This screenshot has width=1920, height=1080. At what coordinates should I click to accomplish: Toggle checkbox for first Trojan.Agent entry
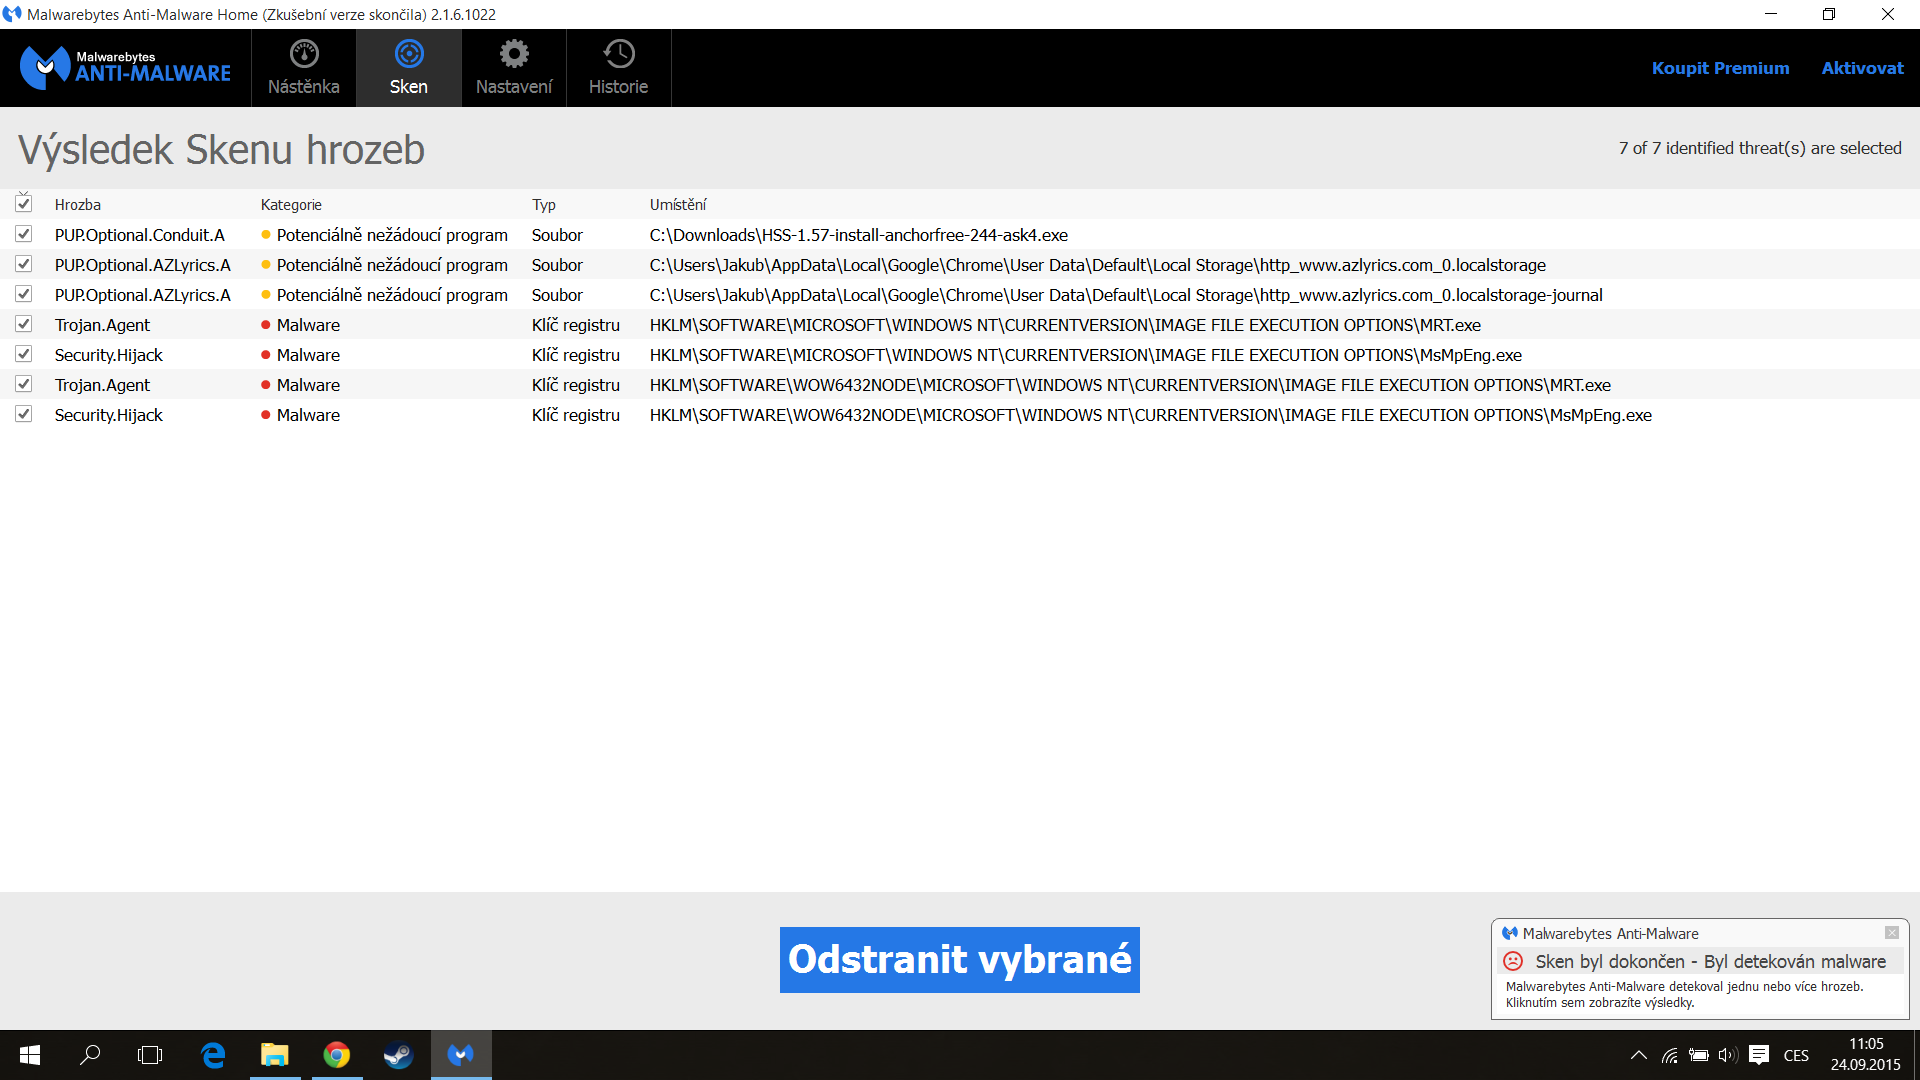[x=24, y=324]
